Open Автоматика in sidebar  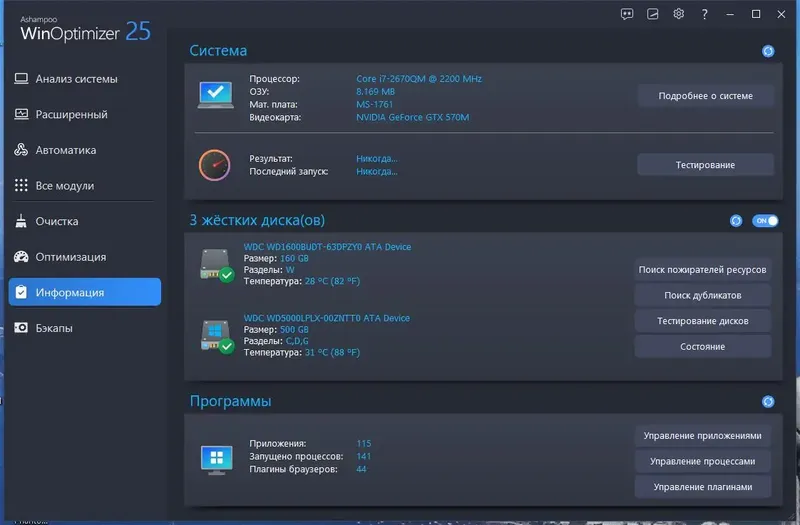pyautogui.click(x=84, y=150)
